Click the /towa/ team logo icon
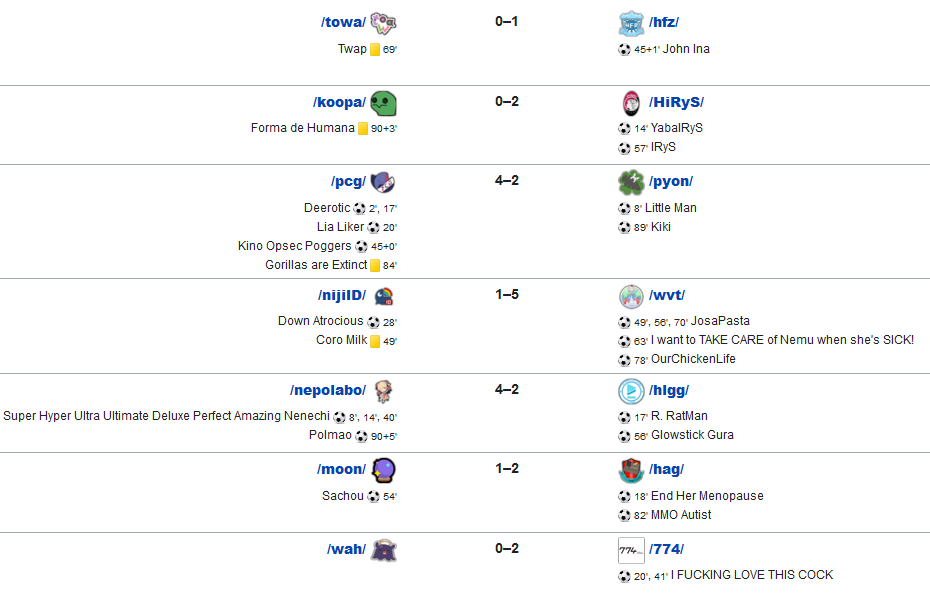This screenshot has height=599, width=930. [383, 23]
